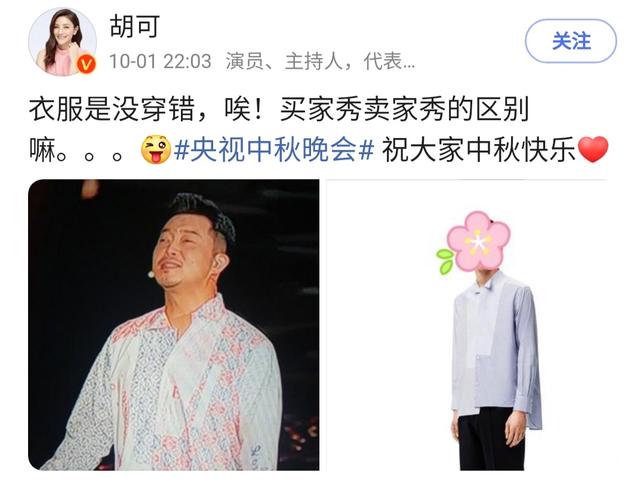Open the right photo of the blue shirt model
640x479 pixels.
point(467,325)
